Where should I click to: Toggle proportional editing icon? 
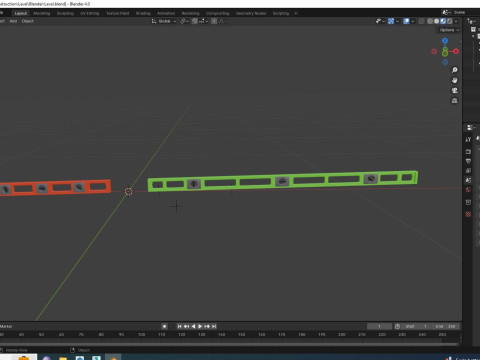tap(214, 21)
